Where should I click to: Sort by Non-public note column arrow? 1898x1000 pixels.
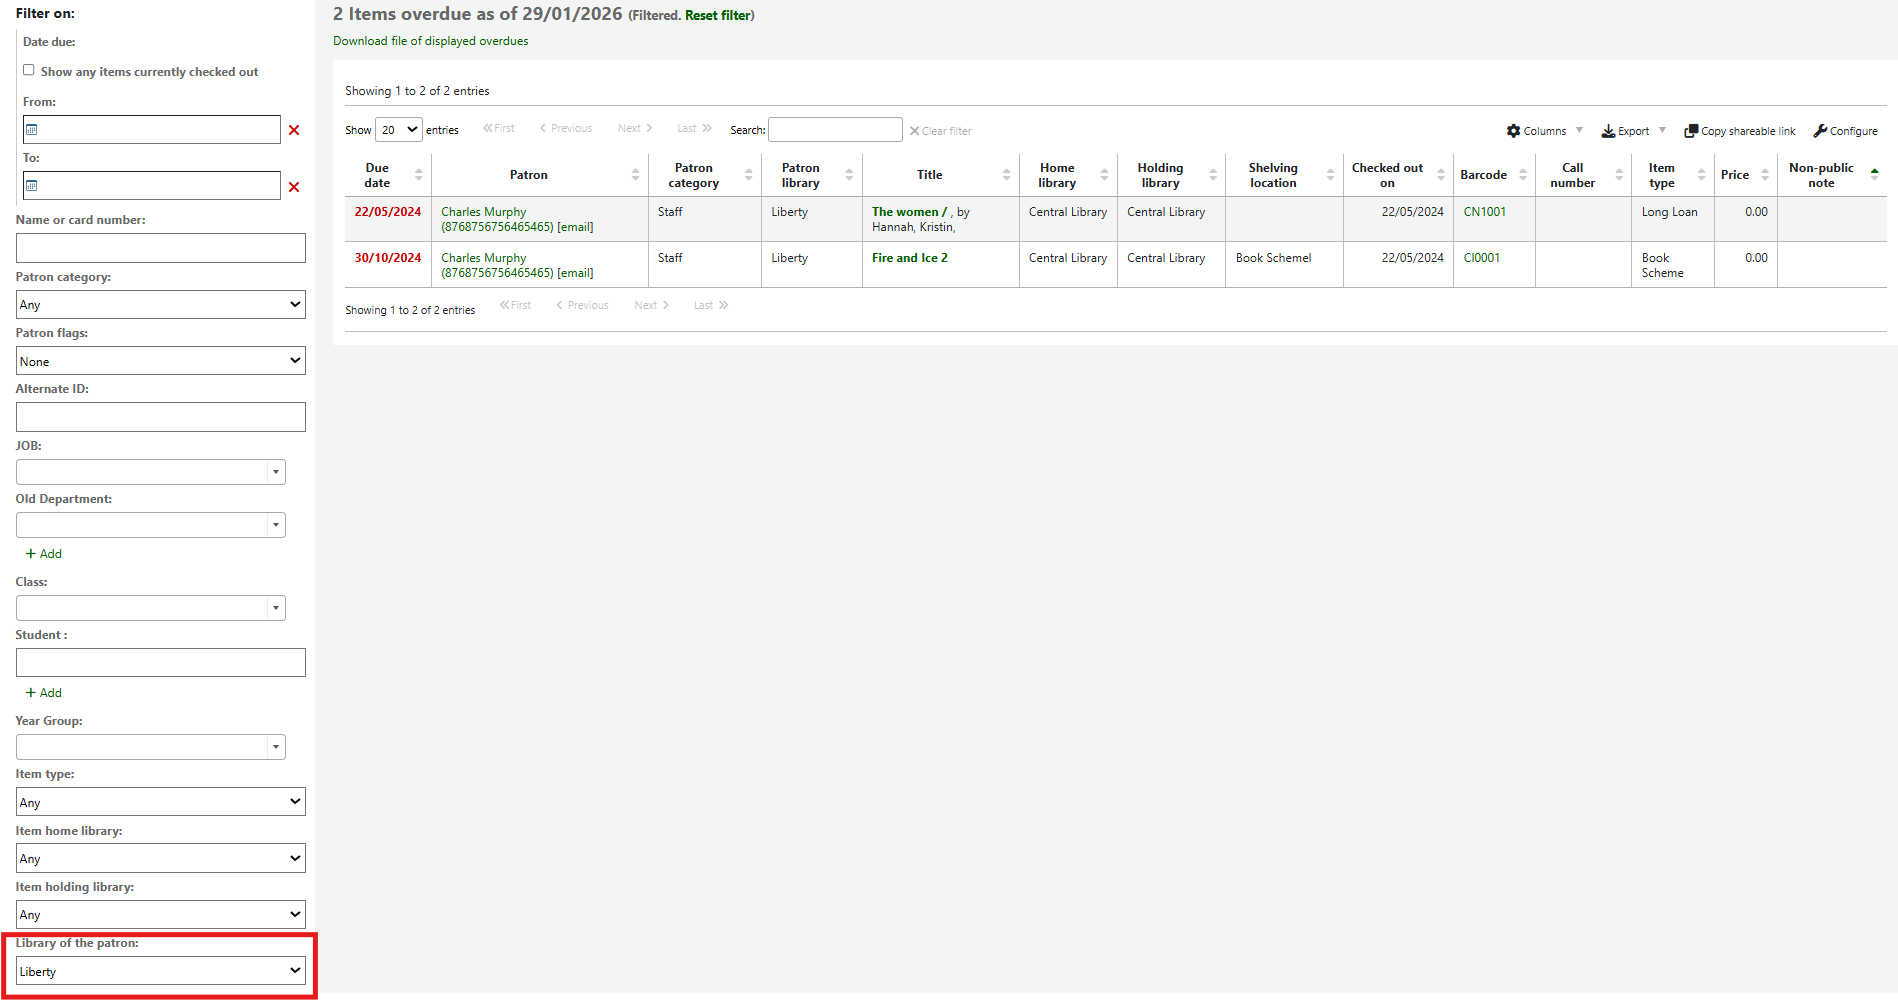(1874, 175)
